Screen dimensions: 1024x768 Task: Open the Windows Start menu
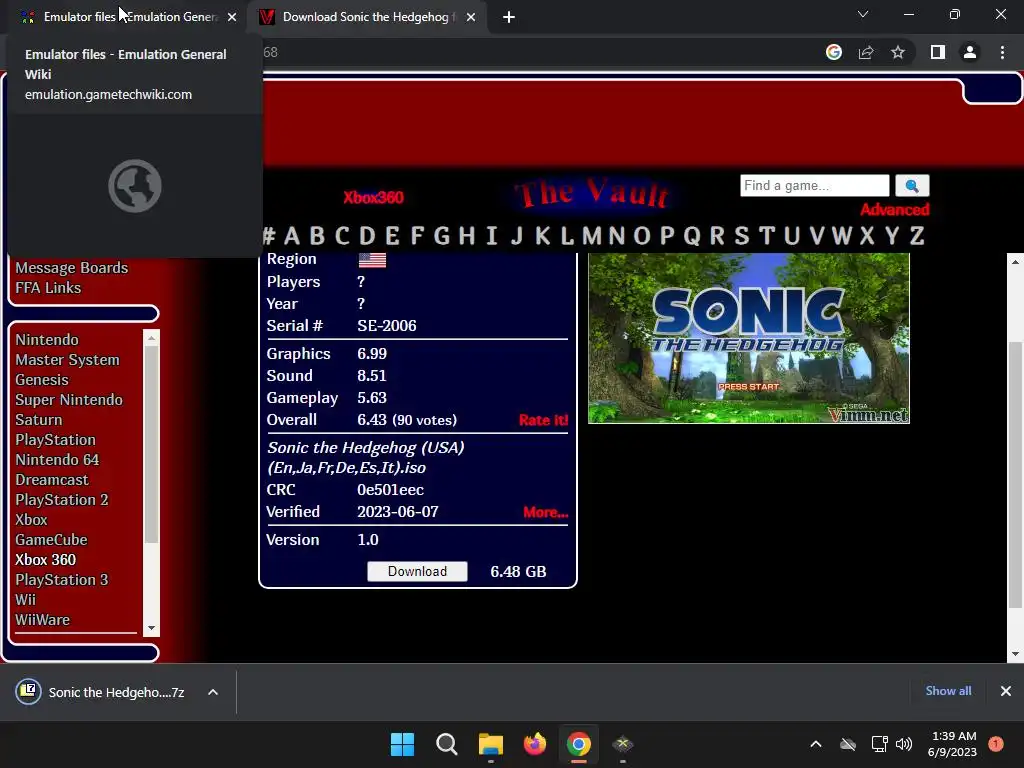click(x=402, y=744)
